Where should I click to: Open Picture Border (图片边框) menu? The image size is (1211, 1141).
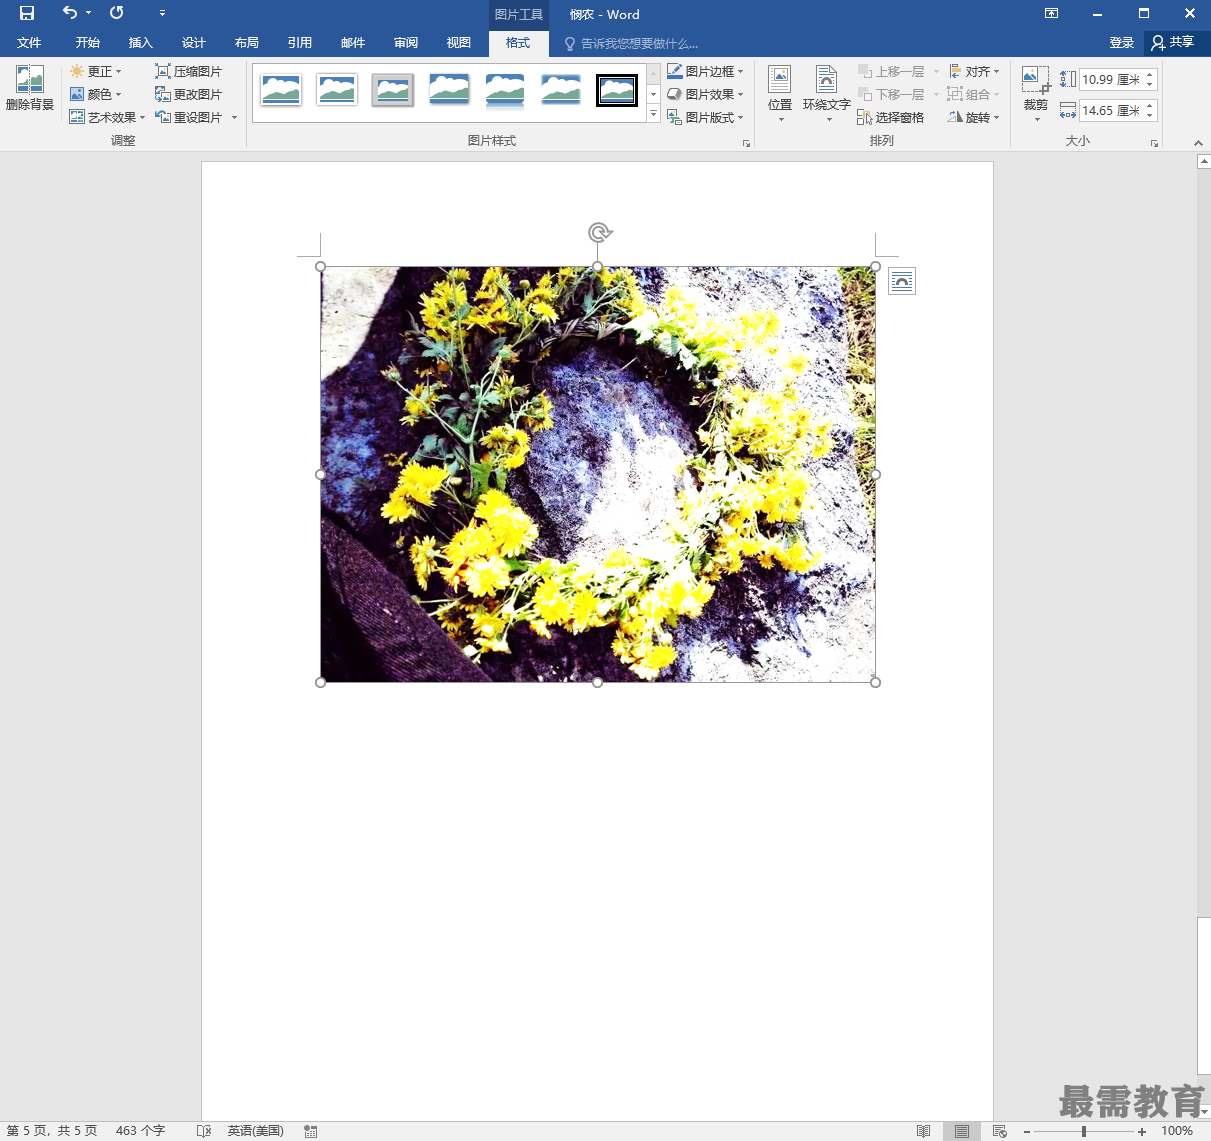[x=705, y=71]
